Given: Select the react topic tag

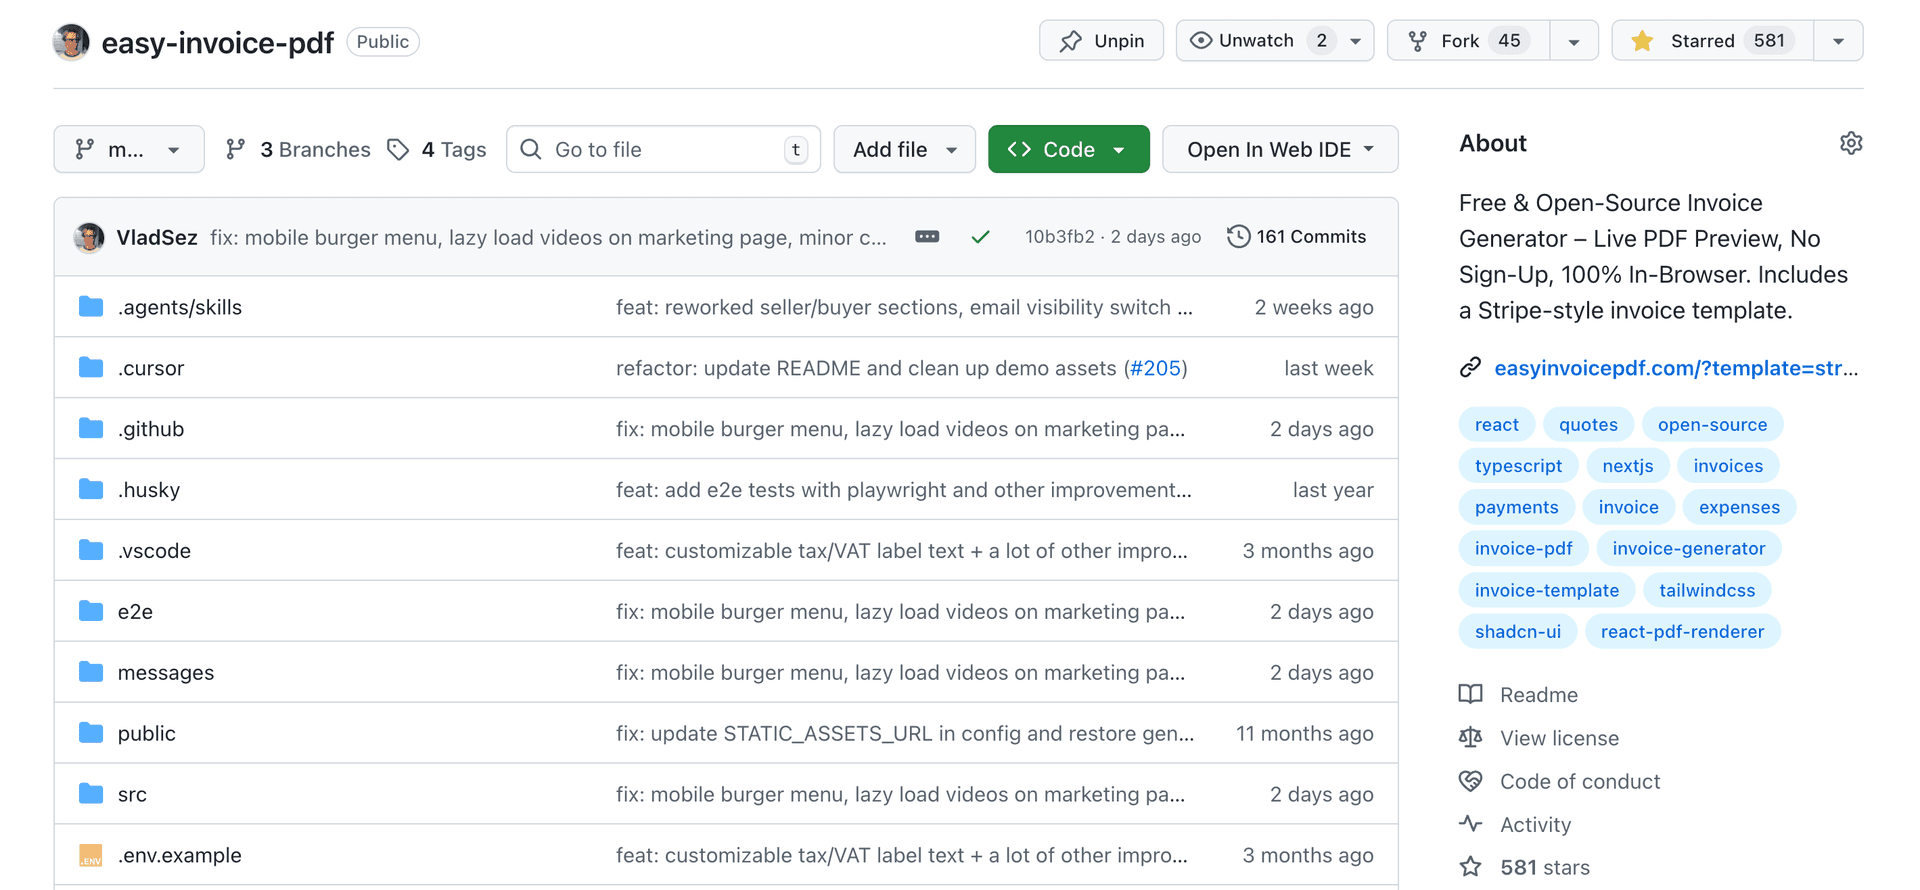Looking at the screenshot, I should point(1497,424).
